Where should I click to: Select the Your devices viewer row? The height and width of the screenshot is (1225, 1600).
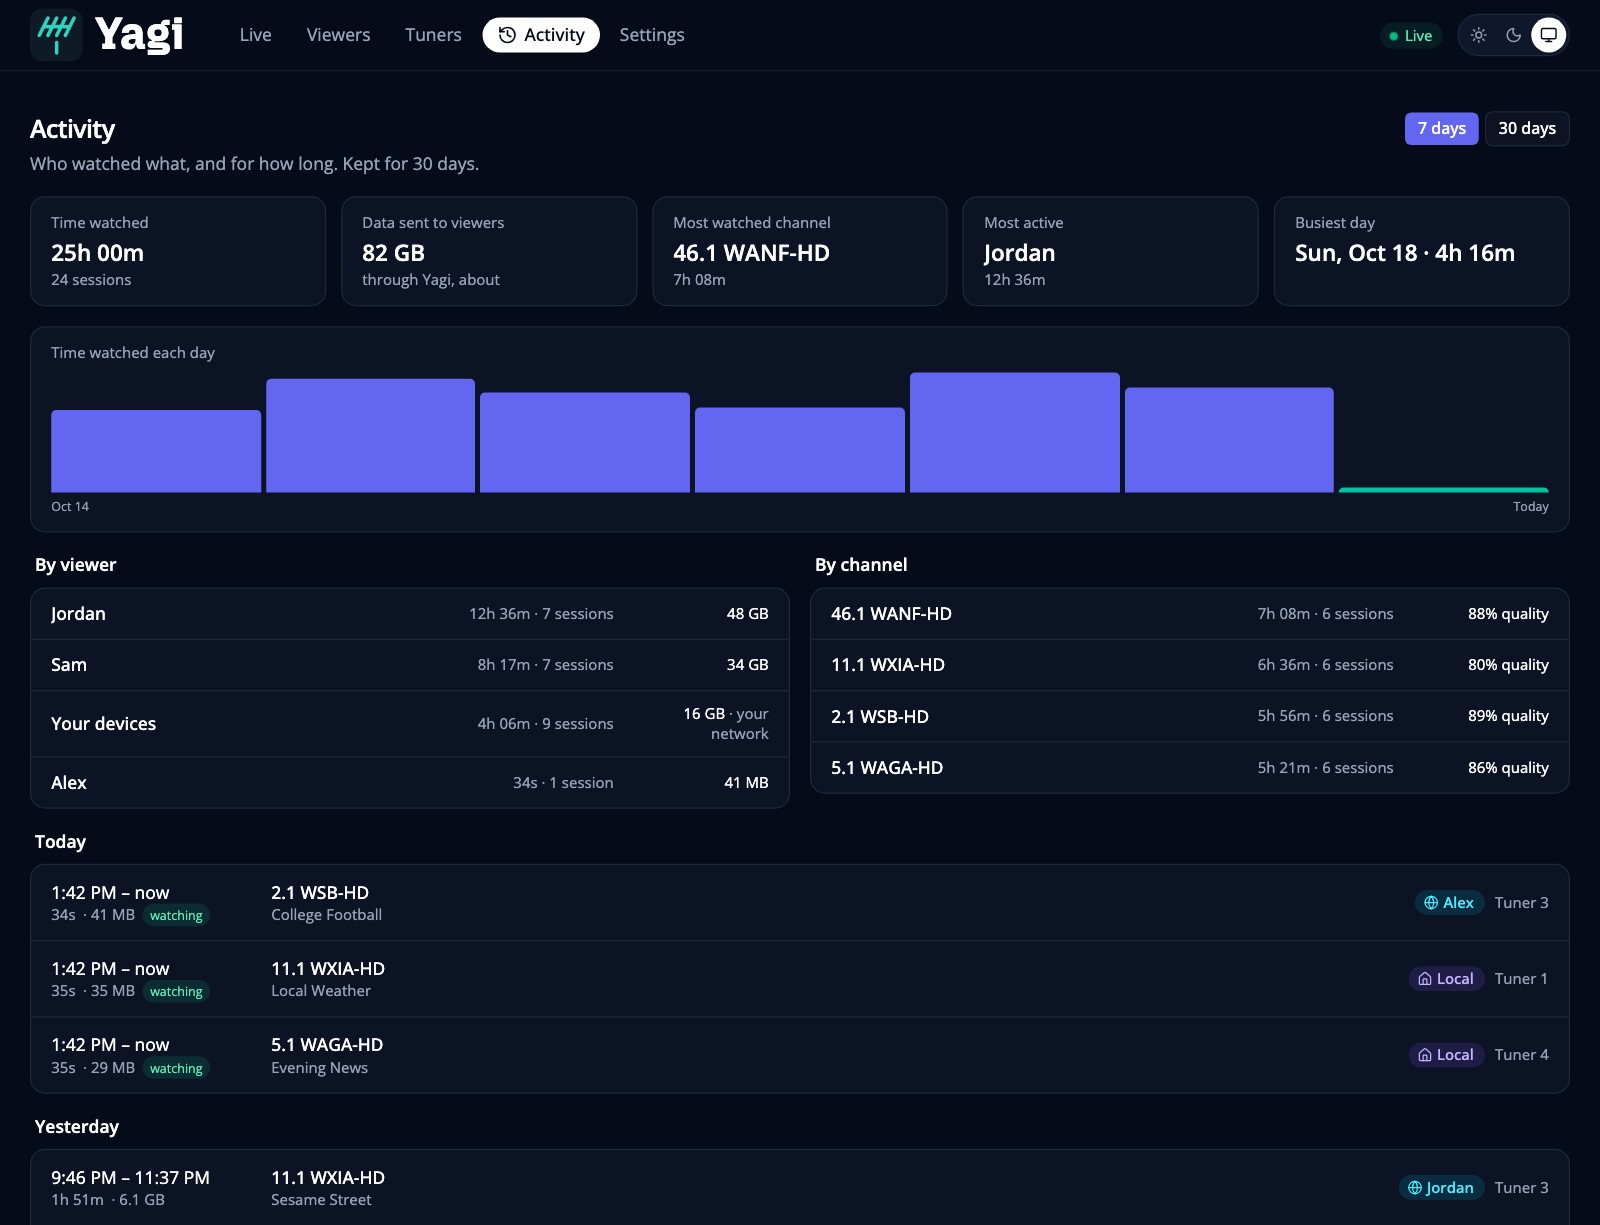[x=410, y=724]
